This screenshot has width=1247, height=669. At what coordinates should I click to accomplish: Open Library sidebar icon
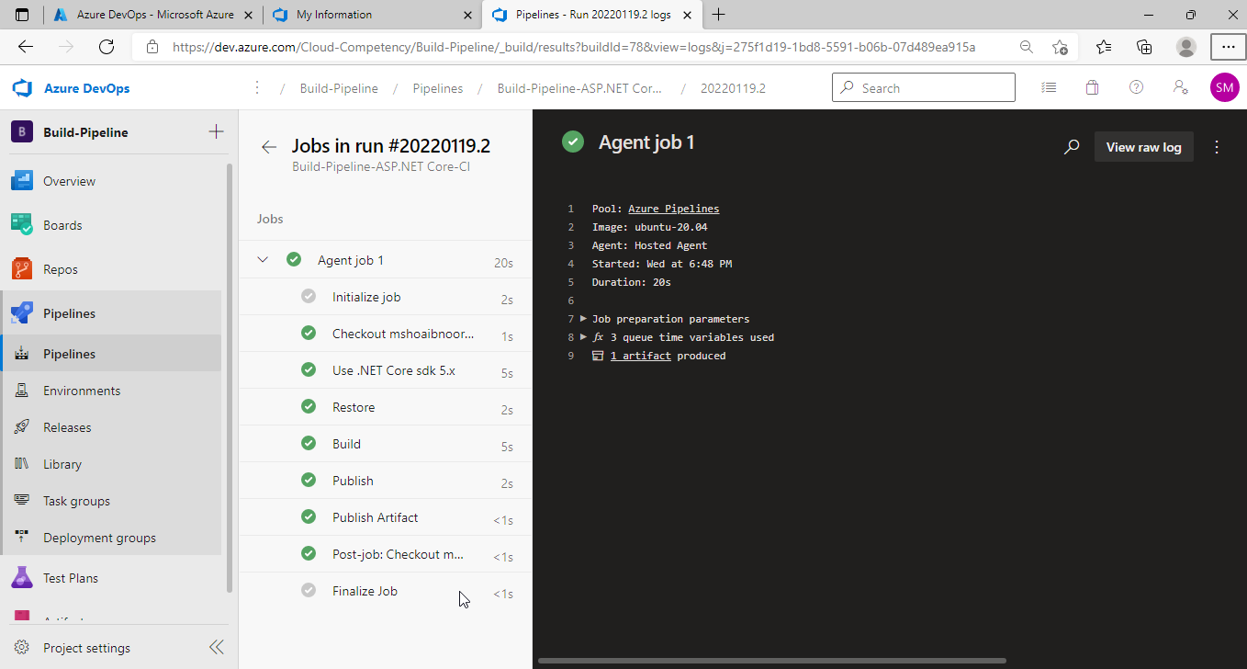(x=22, y=464)
